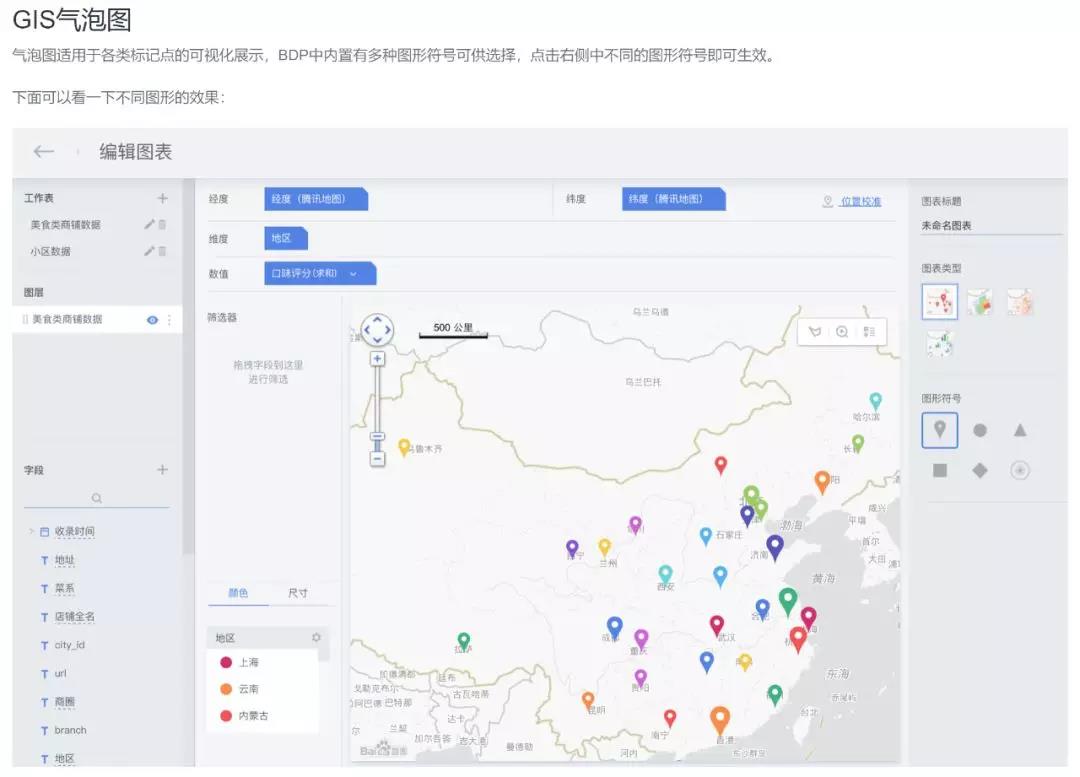Screen dimensions: 1080x777
Task: Zoom in the map with plus button
Action: [x=377, y=358]
